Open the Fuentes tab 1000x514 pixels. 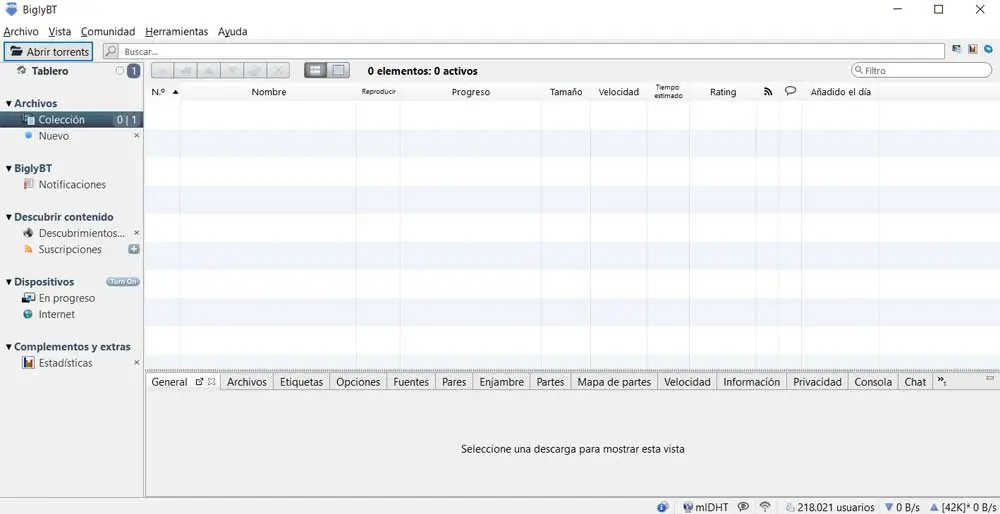(411, 382)
